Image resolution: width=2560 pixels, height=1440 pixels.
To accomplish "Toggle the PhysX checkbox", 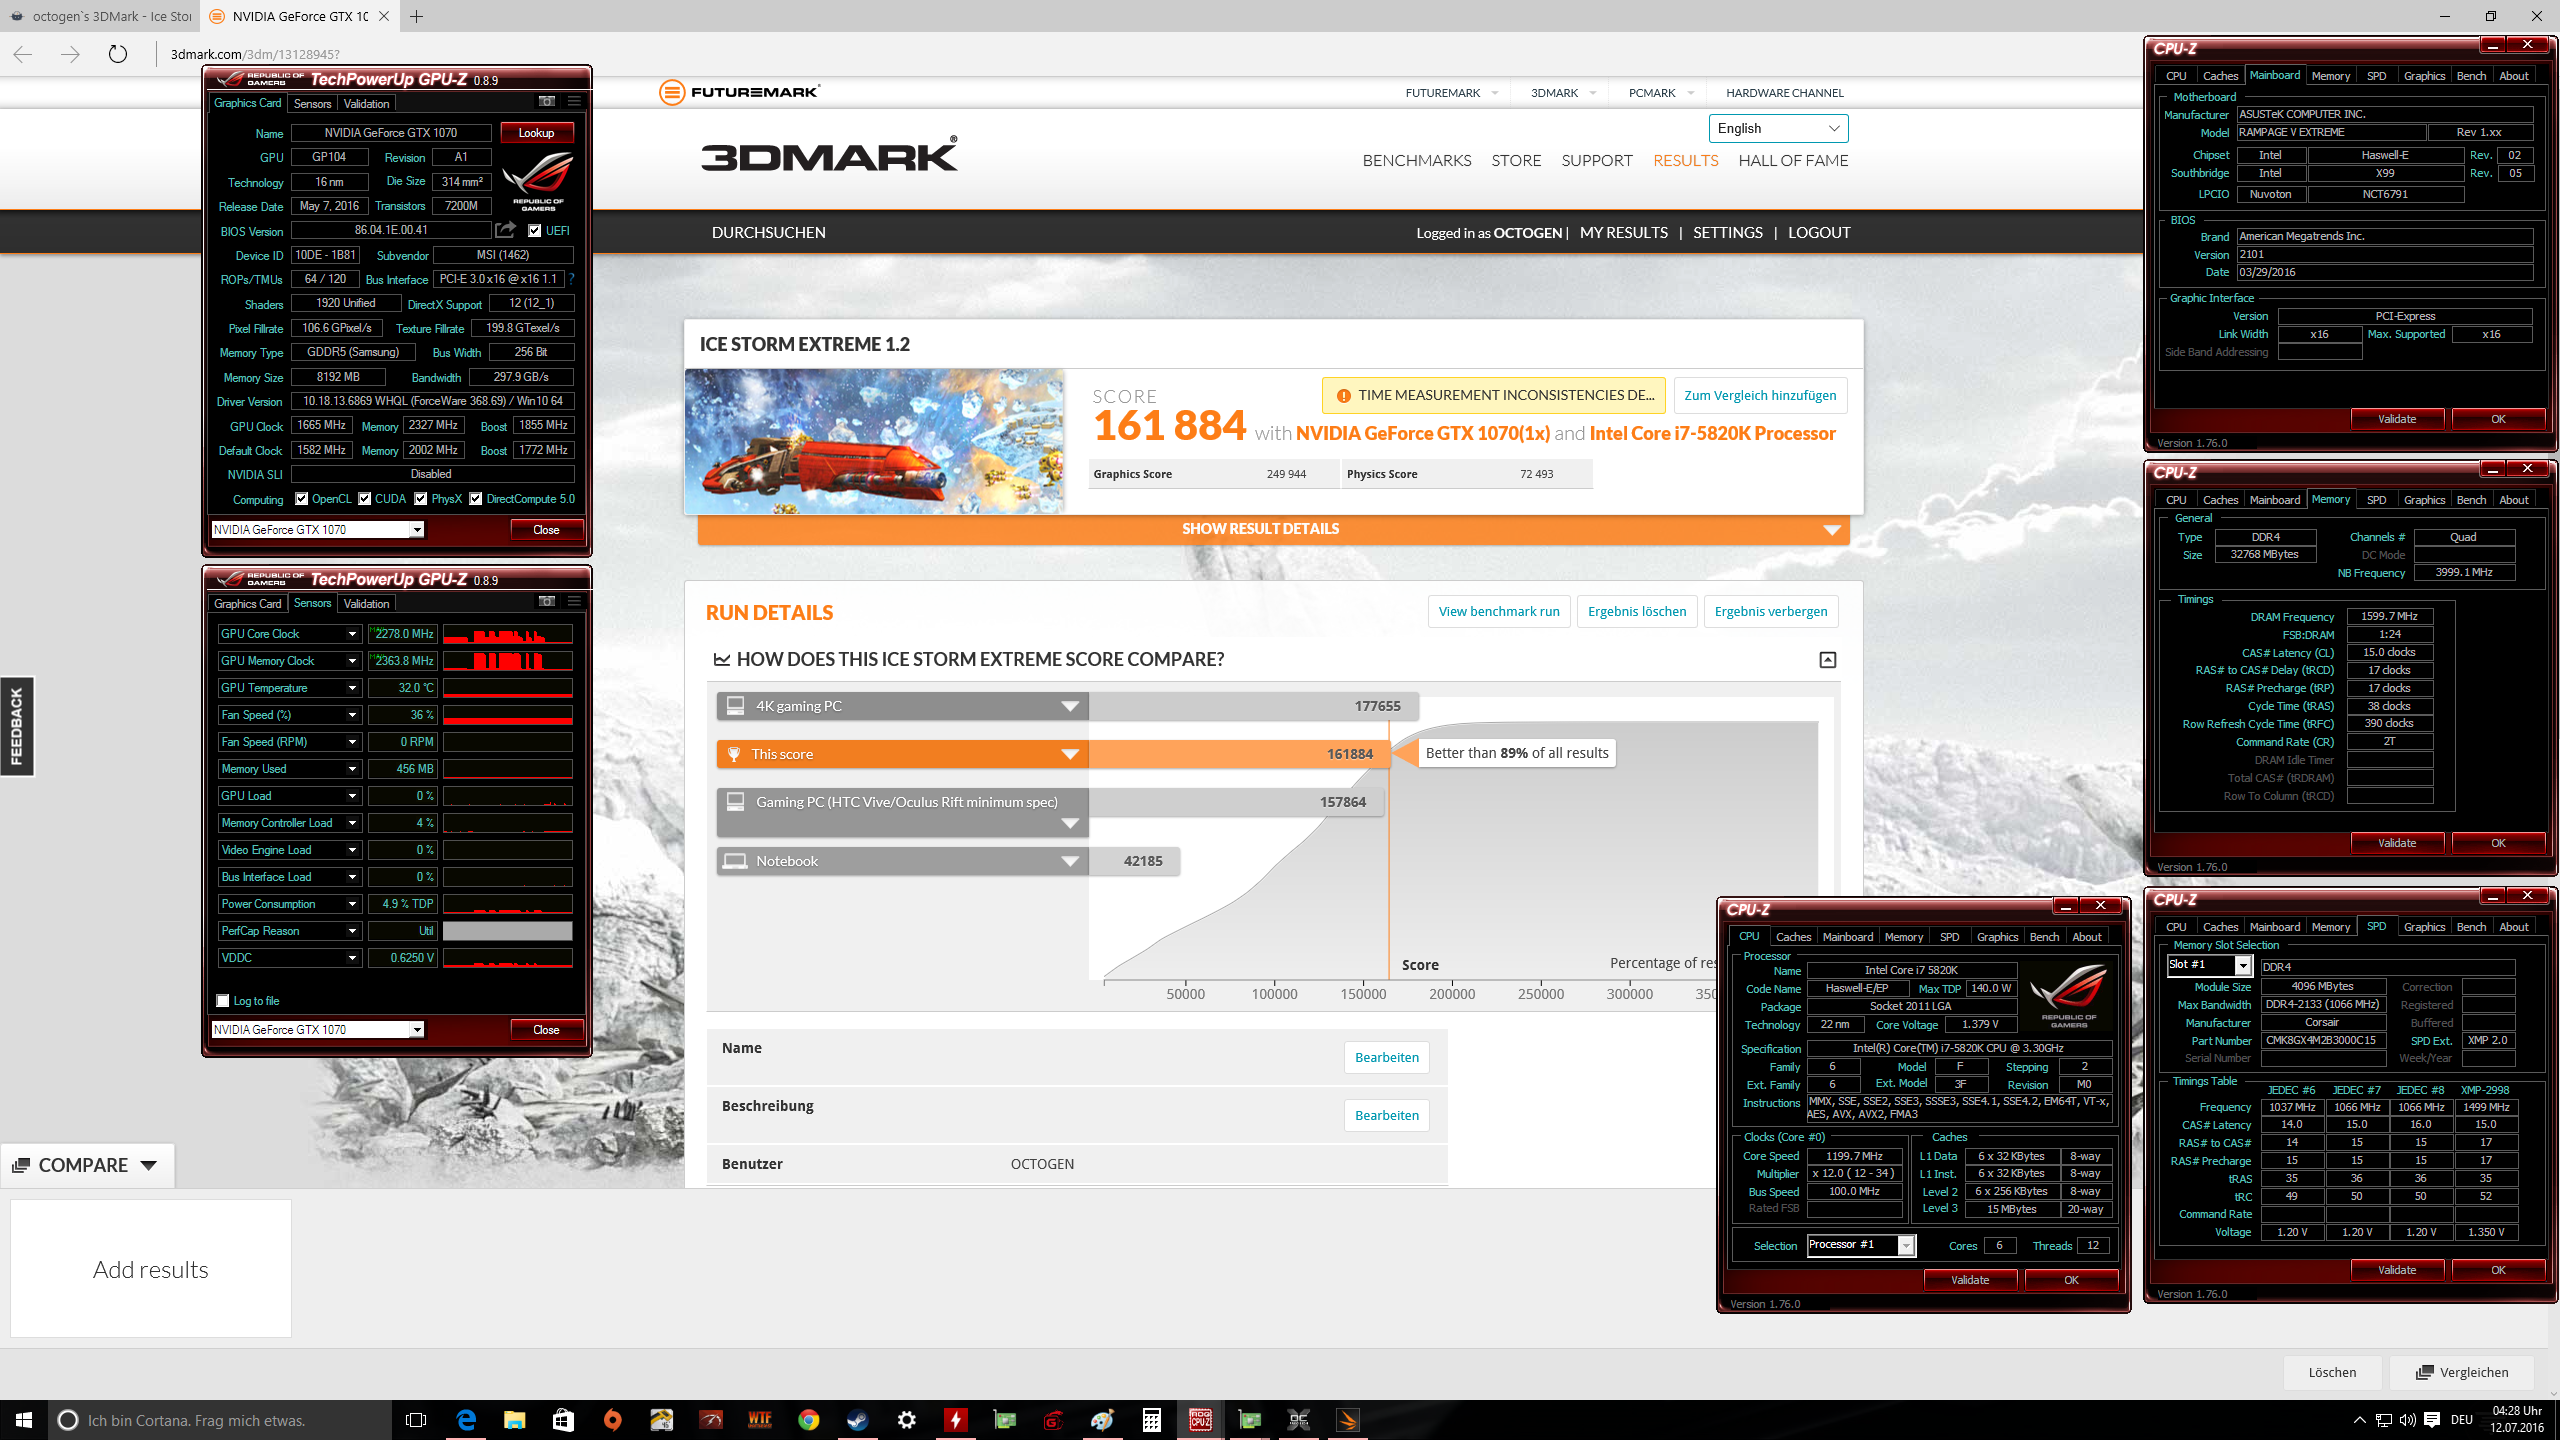I will (421, 499).
